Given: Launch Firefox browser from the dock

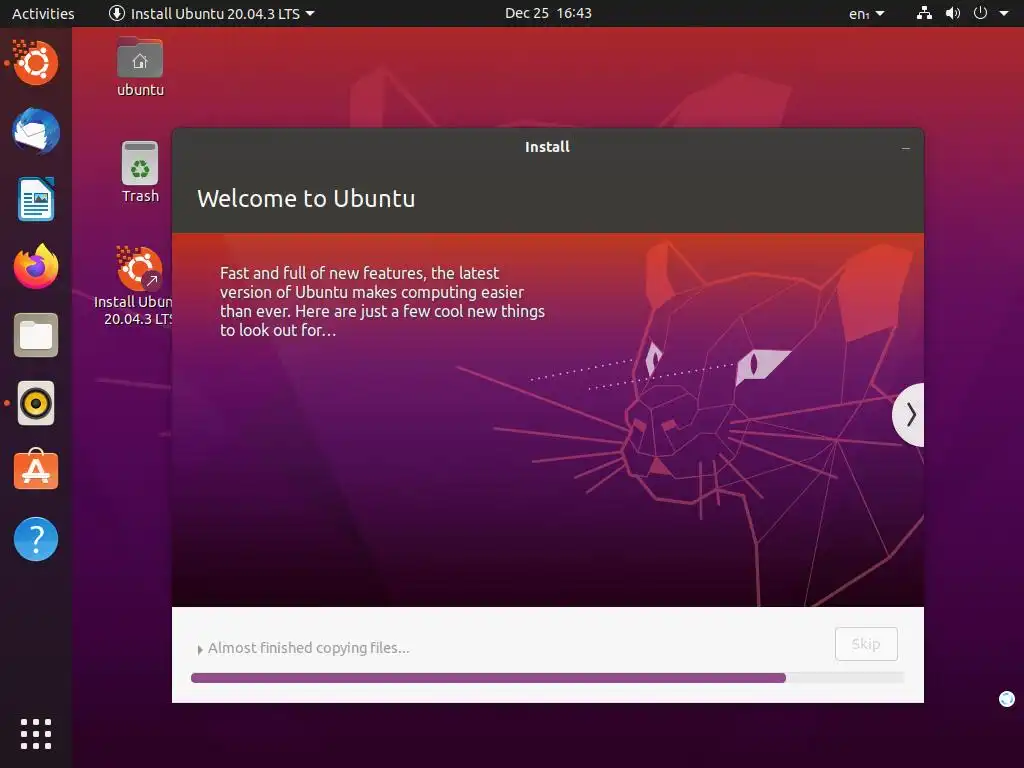Looking at the screenshot, I should (36, 266).
